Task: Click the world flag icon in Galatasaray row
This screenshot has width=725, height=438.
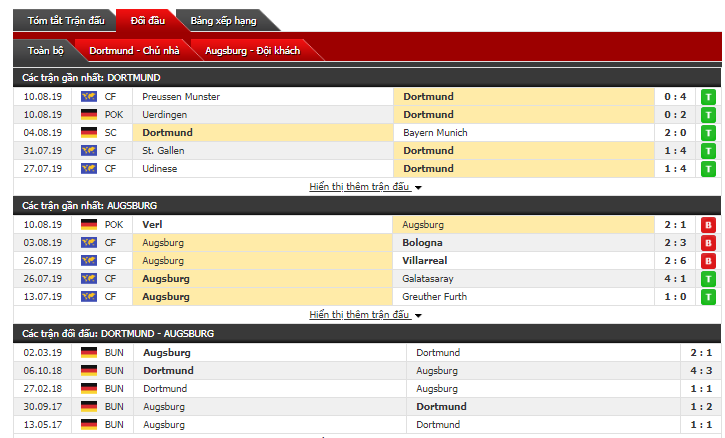Action: click(89, 279)
